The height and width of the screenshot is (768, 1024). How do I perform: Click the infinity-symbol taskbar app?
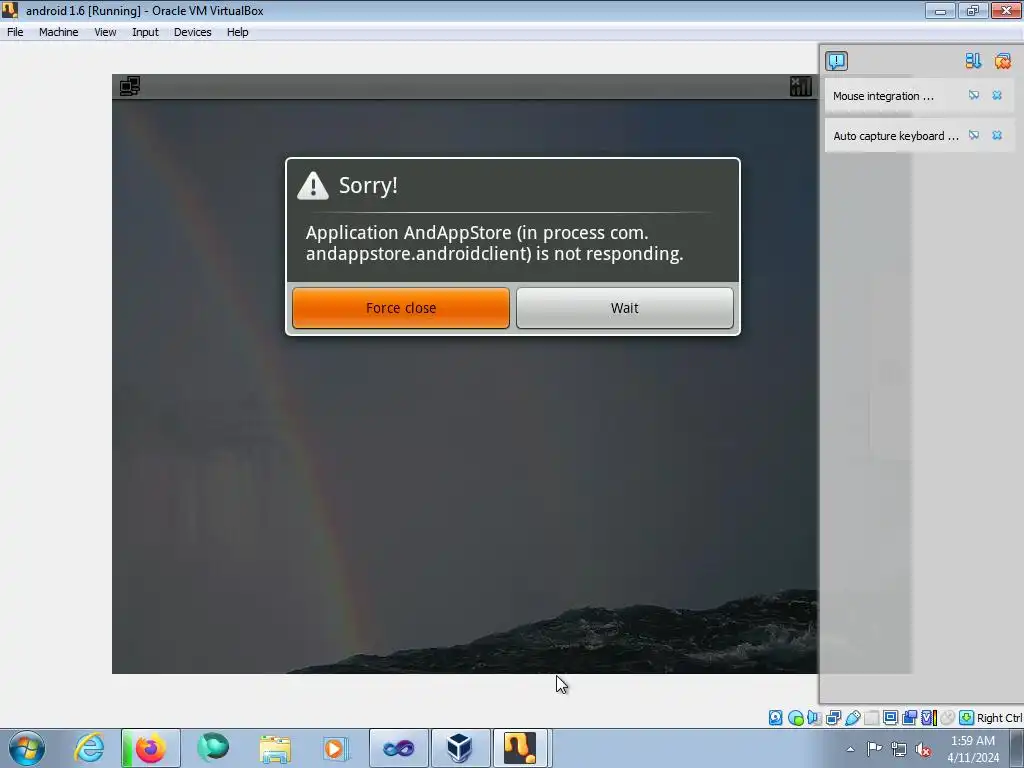click(398, 748)
